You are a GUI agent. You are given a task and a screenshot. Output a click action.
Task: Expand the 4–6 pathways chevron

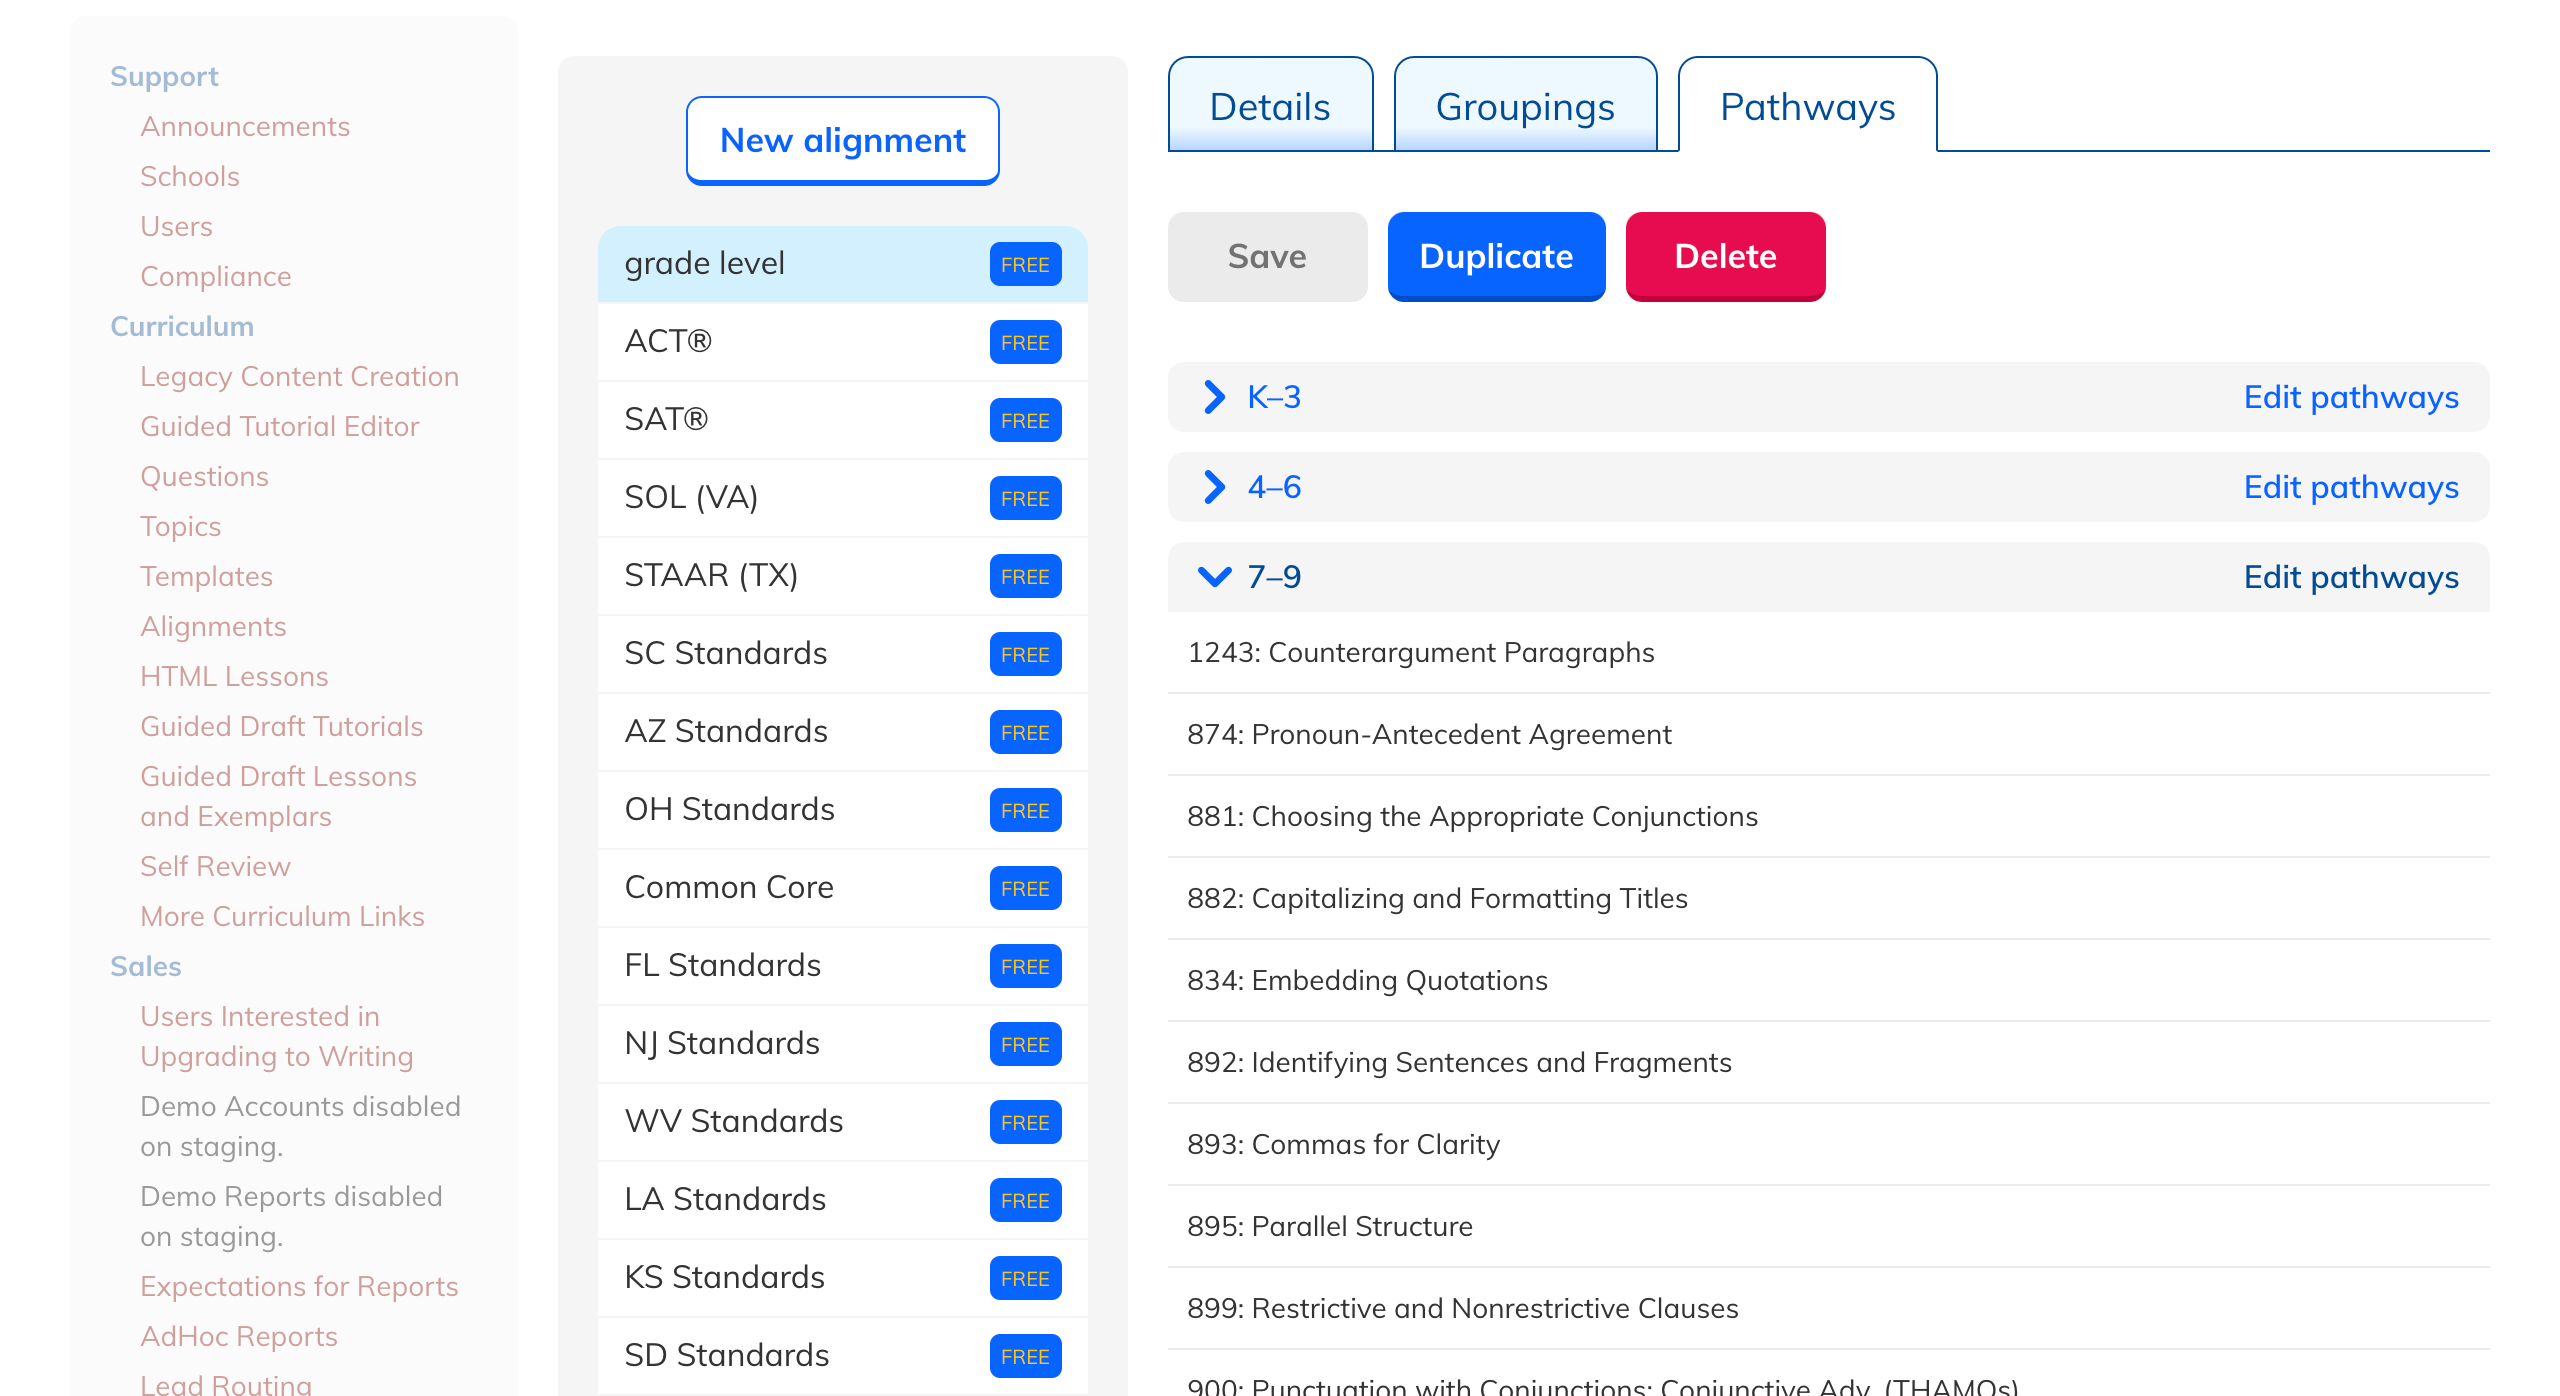[x=1214, y=487]
